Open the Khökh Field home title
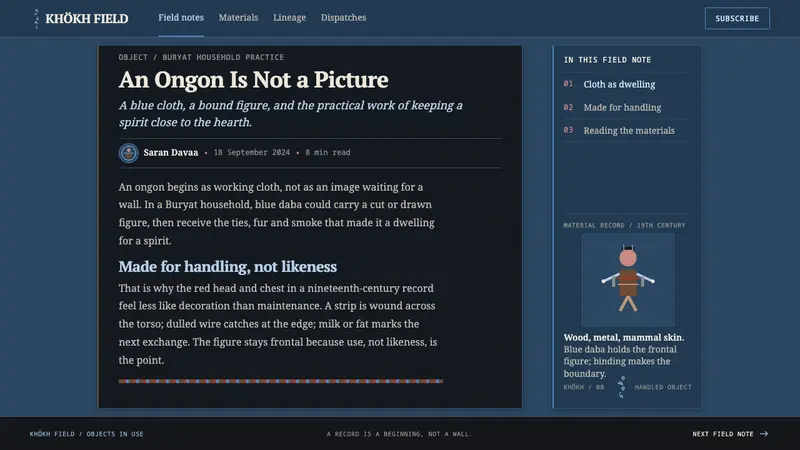This screenshot has width=800, height=450. [x=87, y=19]
